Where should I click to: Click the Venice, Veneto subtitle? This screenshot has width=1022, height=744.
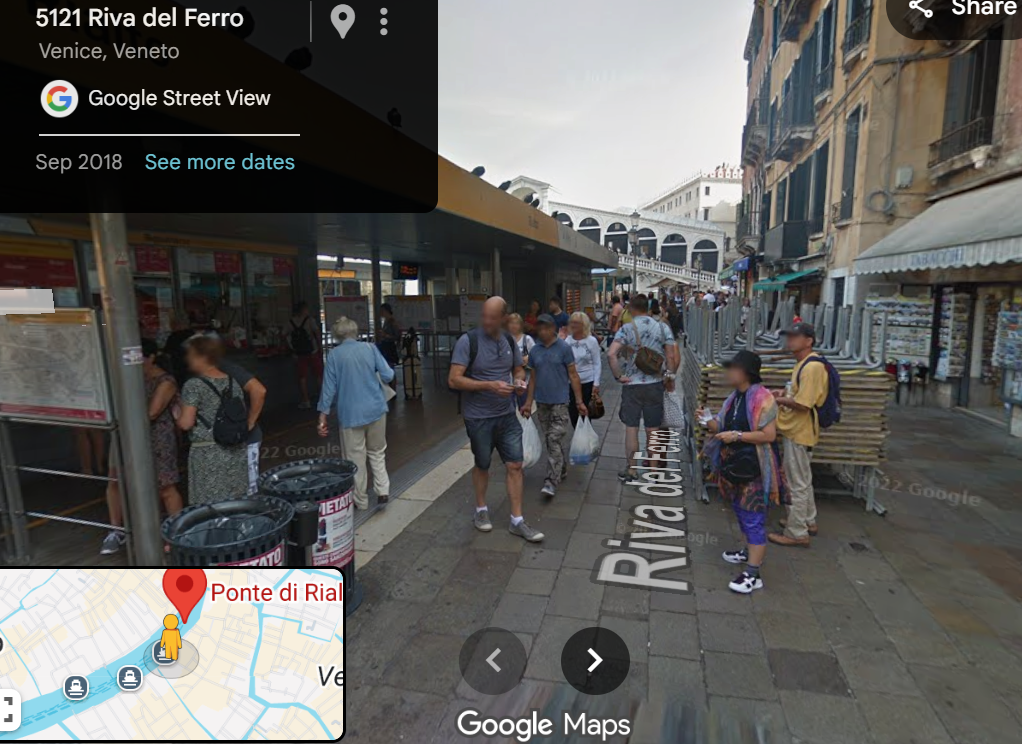(x=109, y=51)
